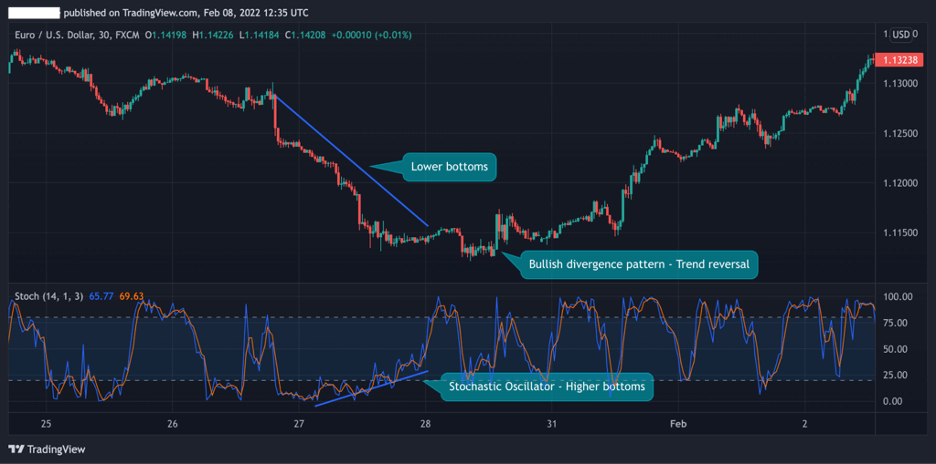Select the blue ascending trendline on stochastic pane
The width and height of the screenshot is (936, 464).
pyautogui.click(x=371, y=389)
